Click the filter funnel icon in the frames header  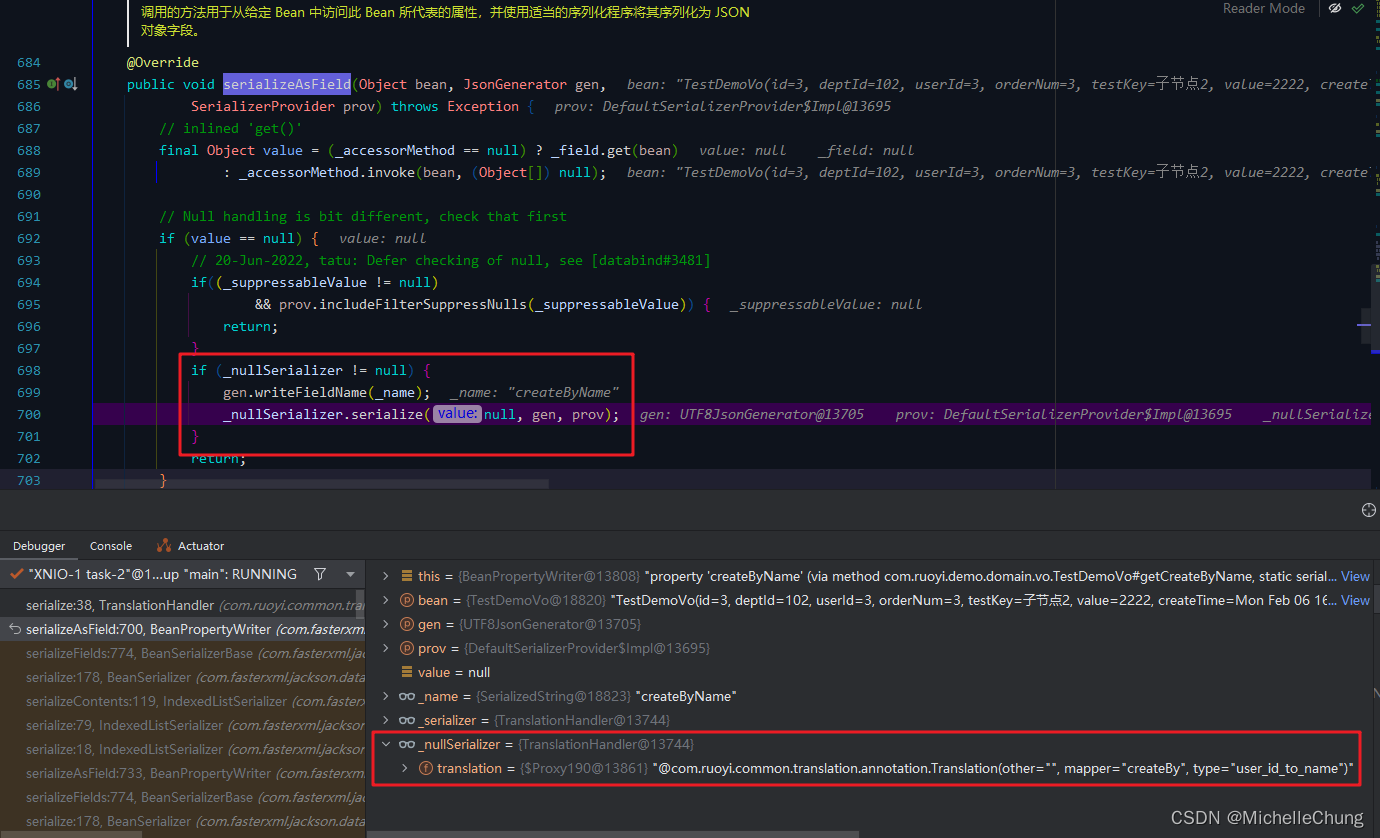pyautogui.click(x=320, y=574)
